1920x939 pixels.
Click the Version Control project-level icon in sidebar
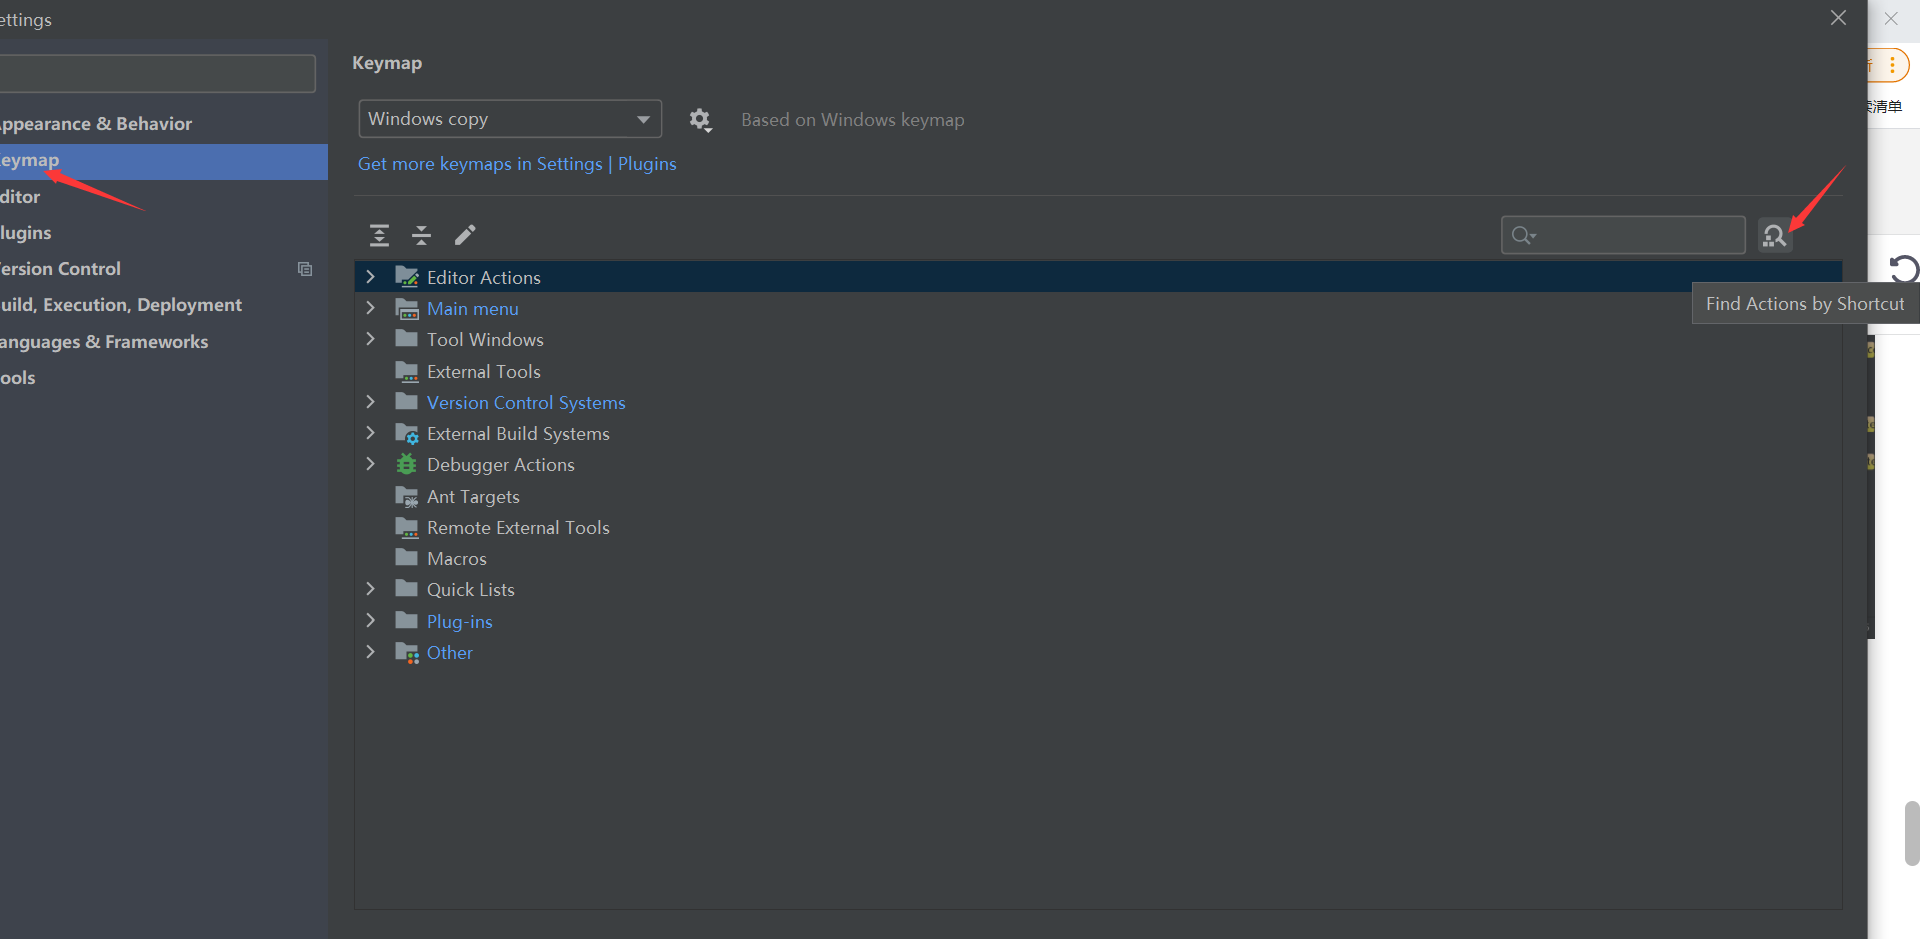point(305,269)
